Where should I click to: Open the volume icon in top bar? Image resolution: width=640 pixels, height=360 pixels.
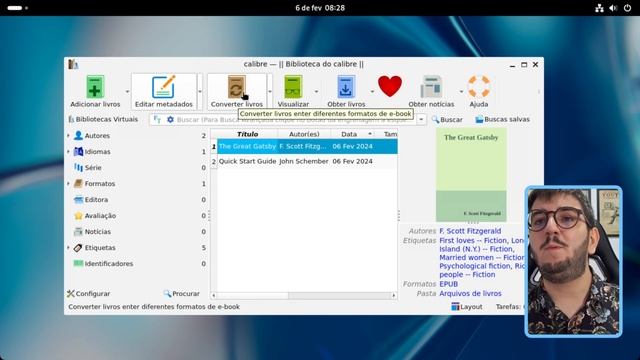pos(613,8)
